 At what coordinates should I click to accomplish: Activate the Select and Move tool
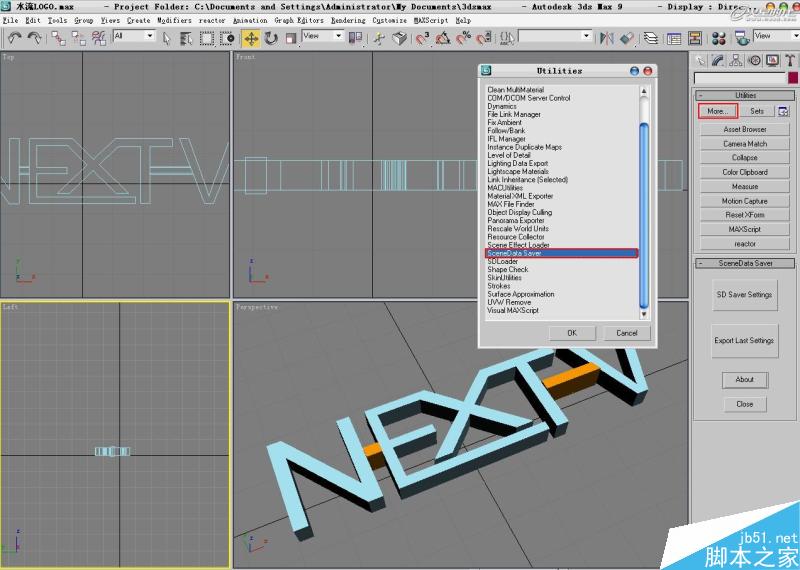point(251,38)
